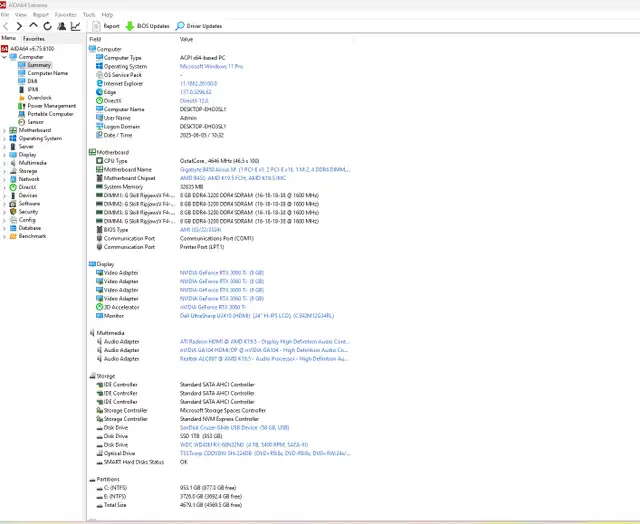Click the 3D Accelerator row icon
The image size is (640, 524).
pos(99,307)
